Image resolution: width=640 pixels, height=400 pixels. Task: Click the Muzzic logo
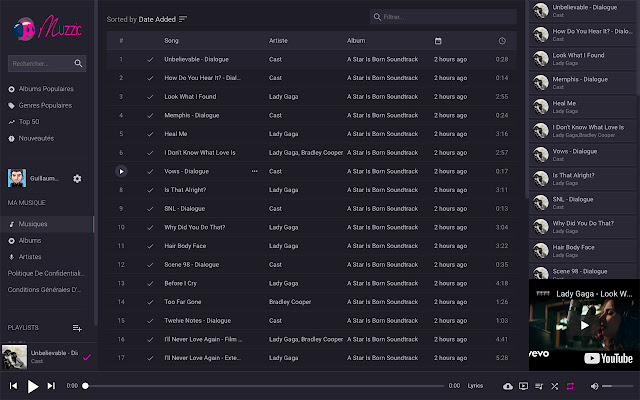coord(47,28)
